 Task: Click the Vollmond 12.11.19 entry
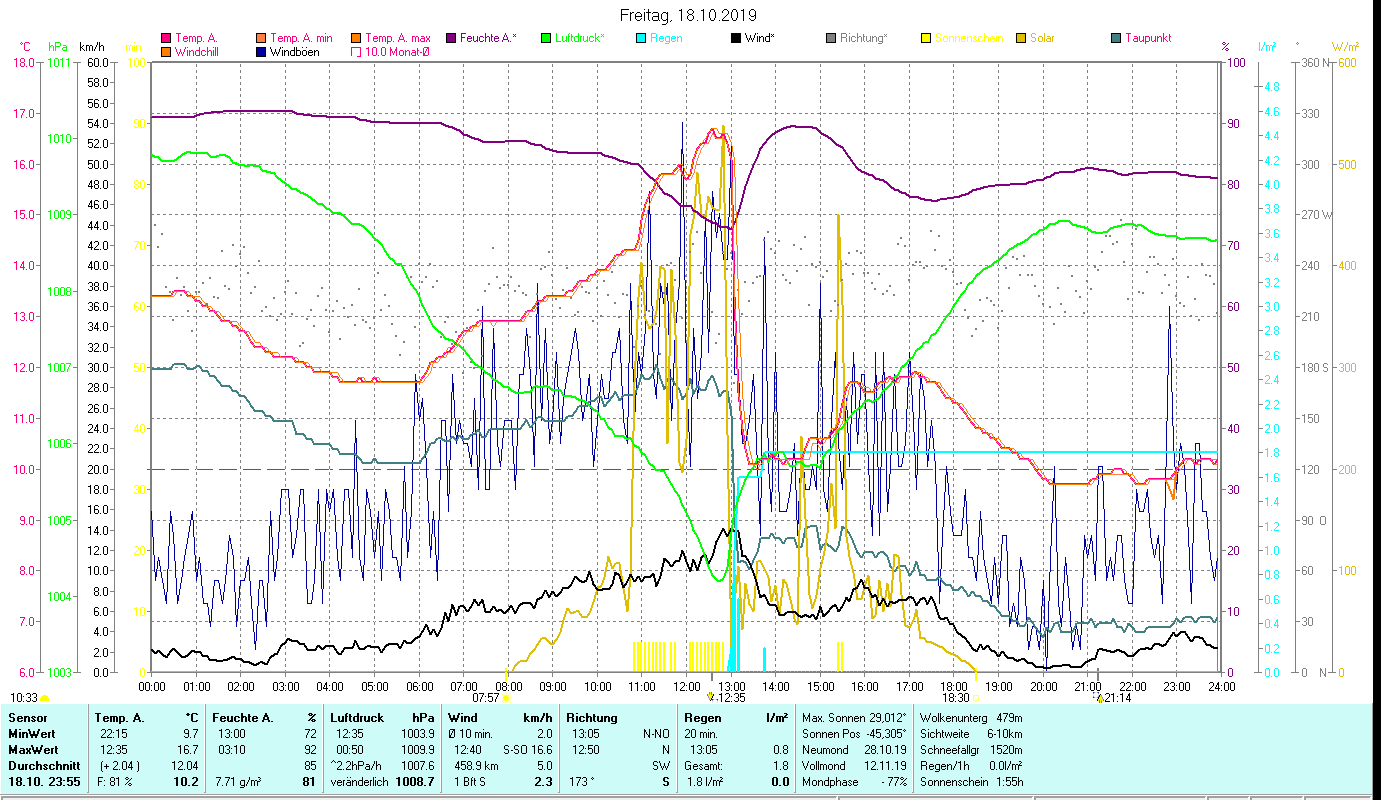pos(854,765)
